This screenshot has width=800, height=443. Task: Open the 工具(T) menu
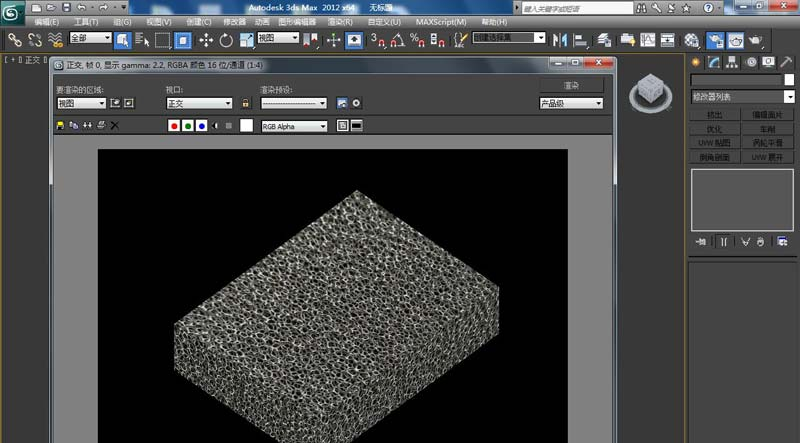[86, 22]
